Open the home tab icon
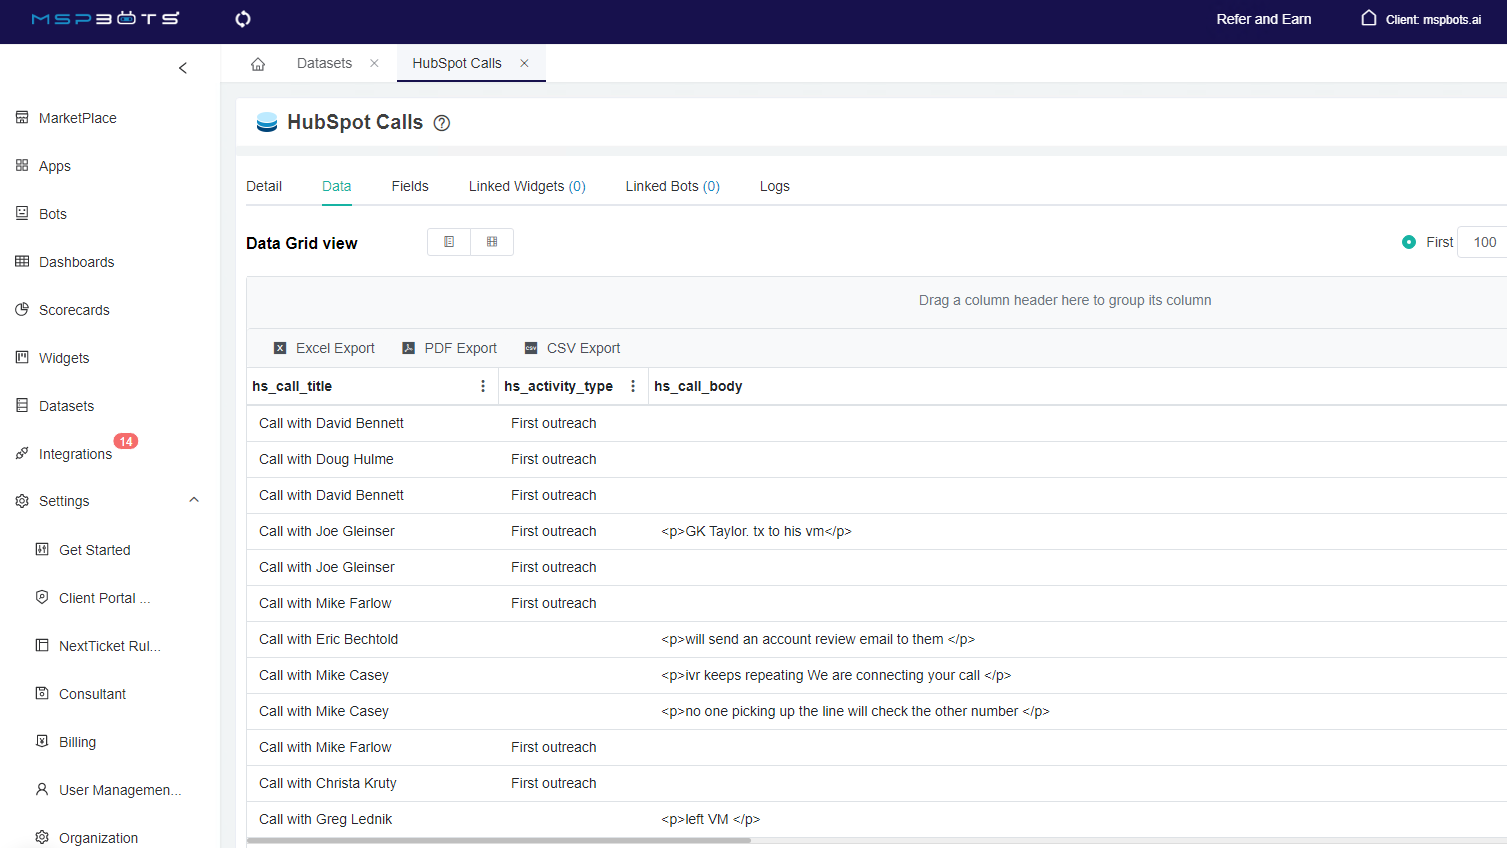Screen dimensions: 1507x848 [258, 64]
